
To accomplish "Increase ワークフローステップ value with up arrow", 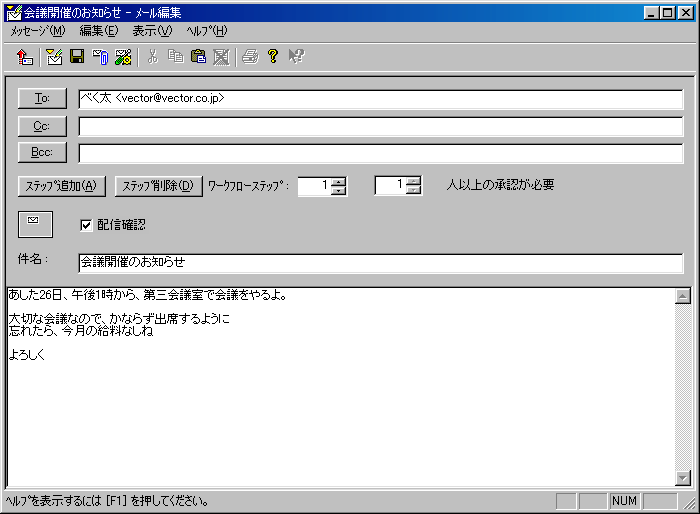I will click(339, 182).
